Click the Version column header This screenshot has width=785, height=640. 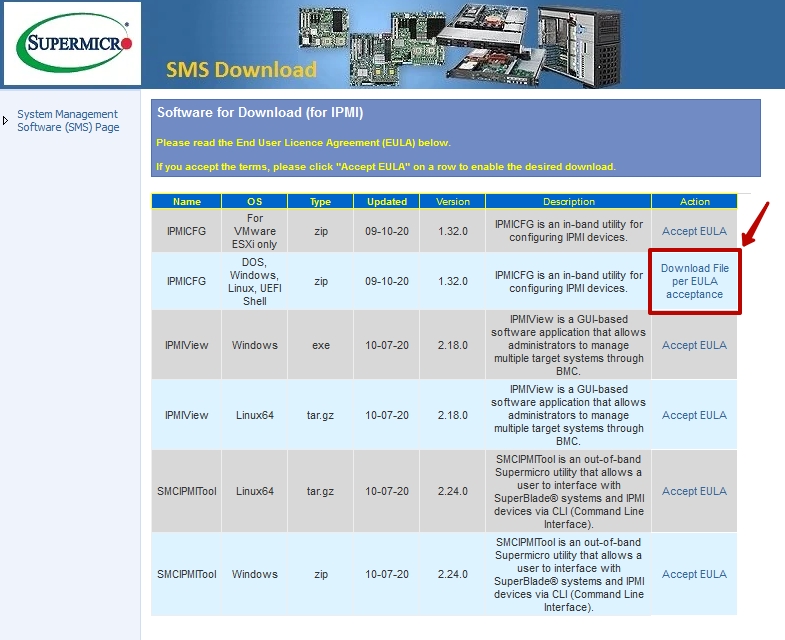[x=453, y=201]
